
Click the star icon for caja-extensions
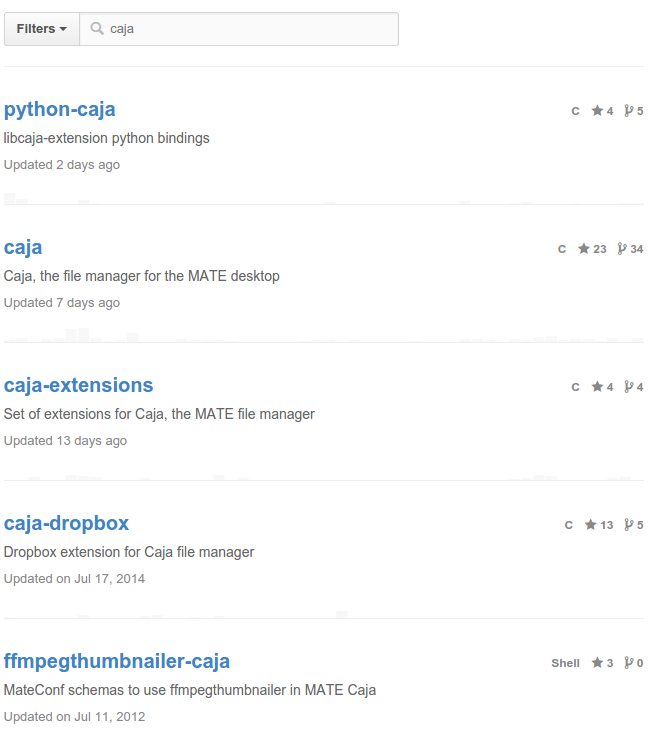(x=597, y=386)
